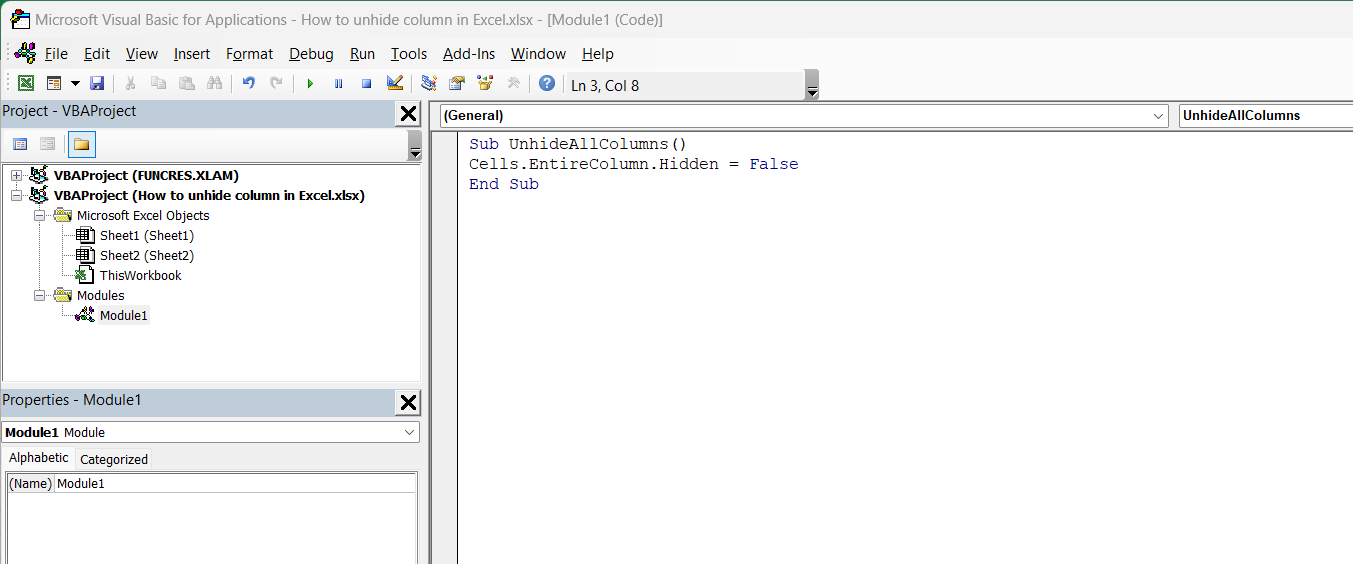Viewport: 1353px width, 564px height.
Task: Click the Redo arrow icon
Action: click(x=277, y=84)
